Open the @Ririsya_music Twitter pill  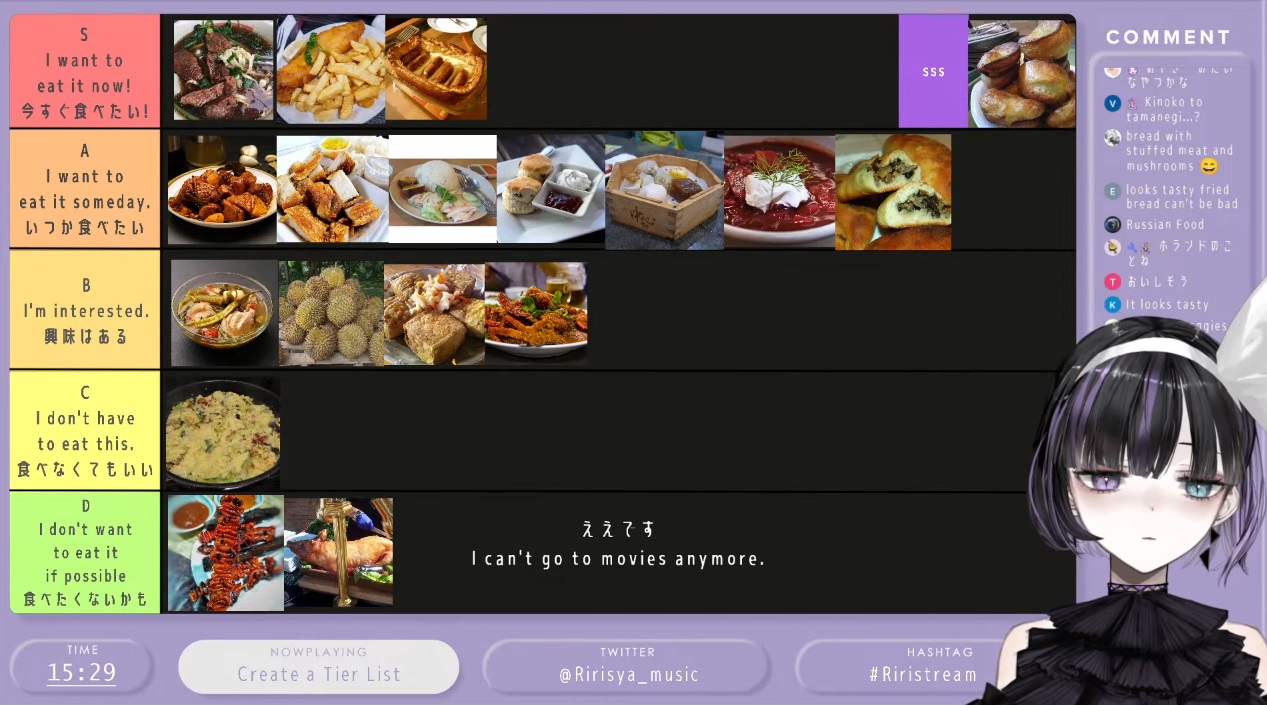tap(628, 666)
